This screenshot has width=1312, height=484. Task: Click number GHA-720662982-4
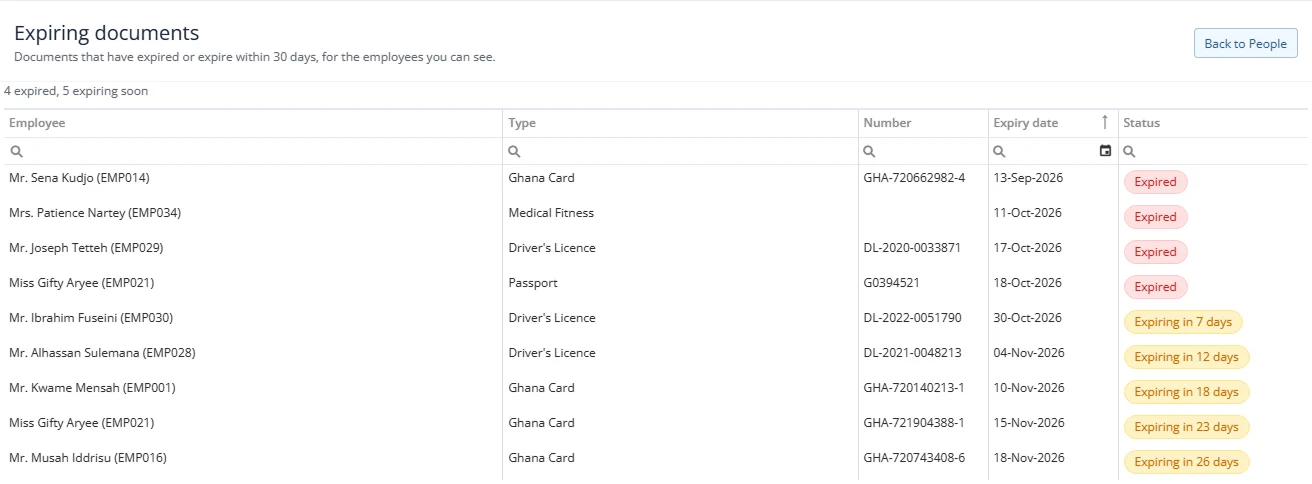(x=915, y=178)
